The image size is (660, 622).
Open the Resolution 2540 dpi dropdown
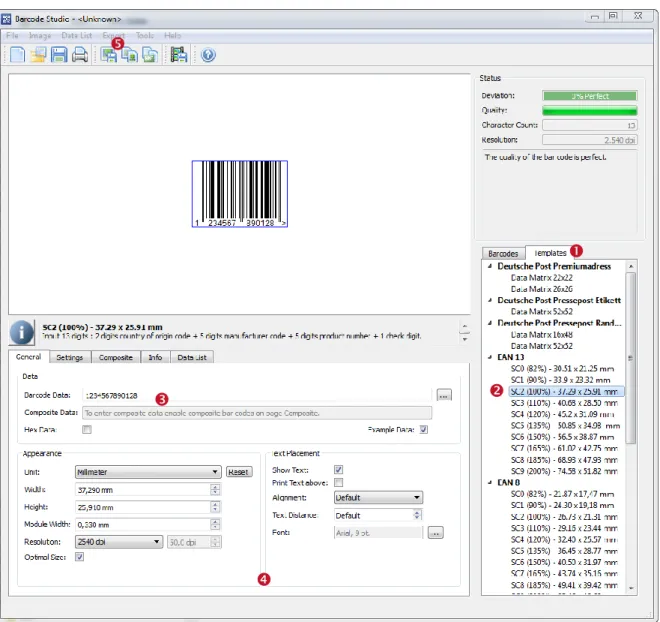pyautogui.click(x=119, y=542)
